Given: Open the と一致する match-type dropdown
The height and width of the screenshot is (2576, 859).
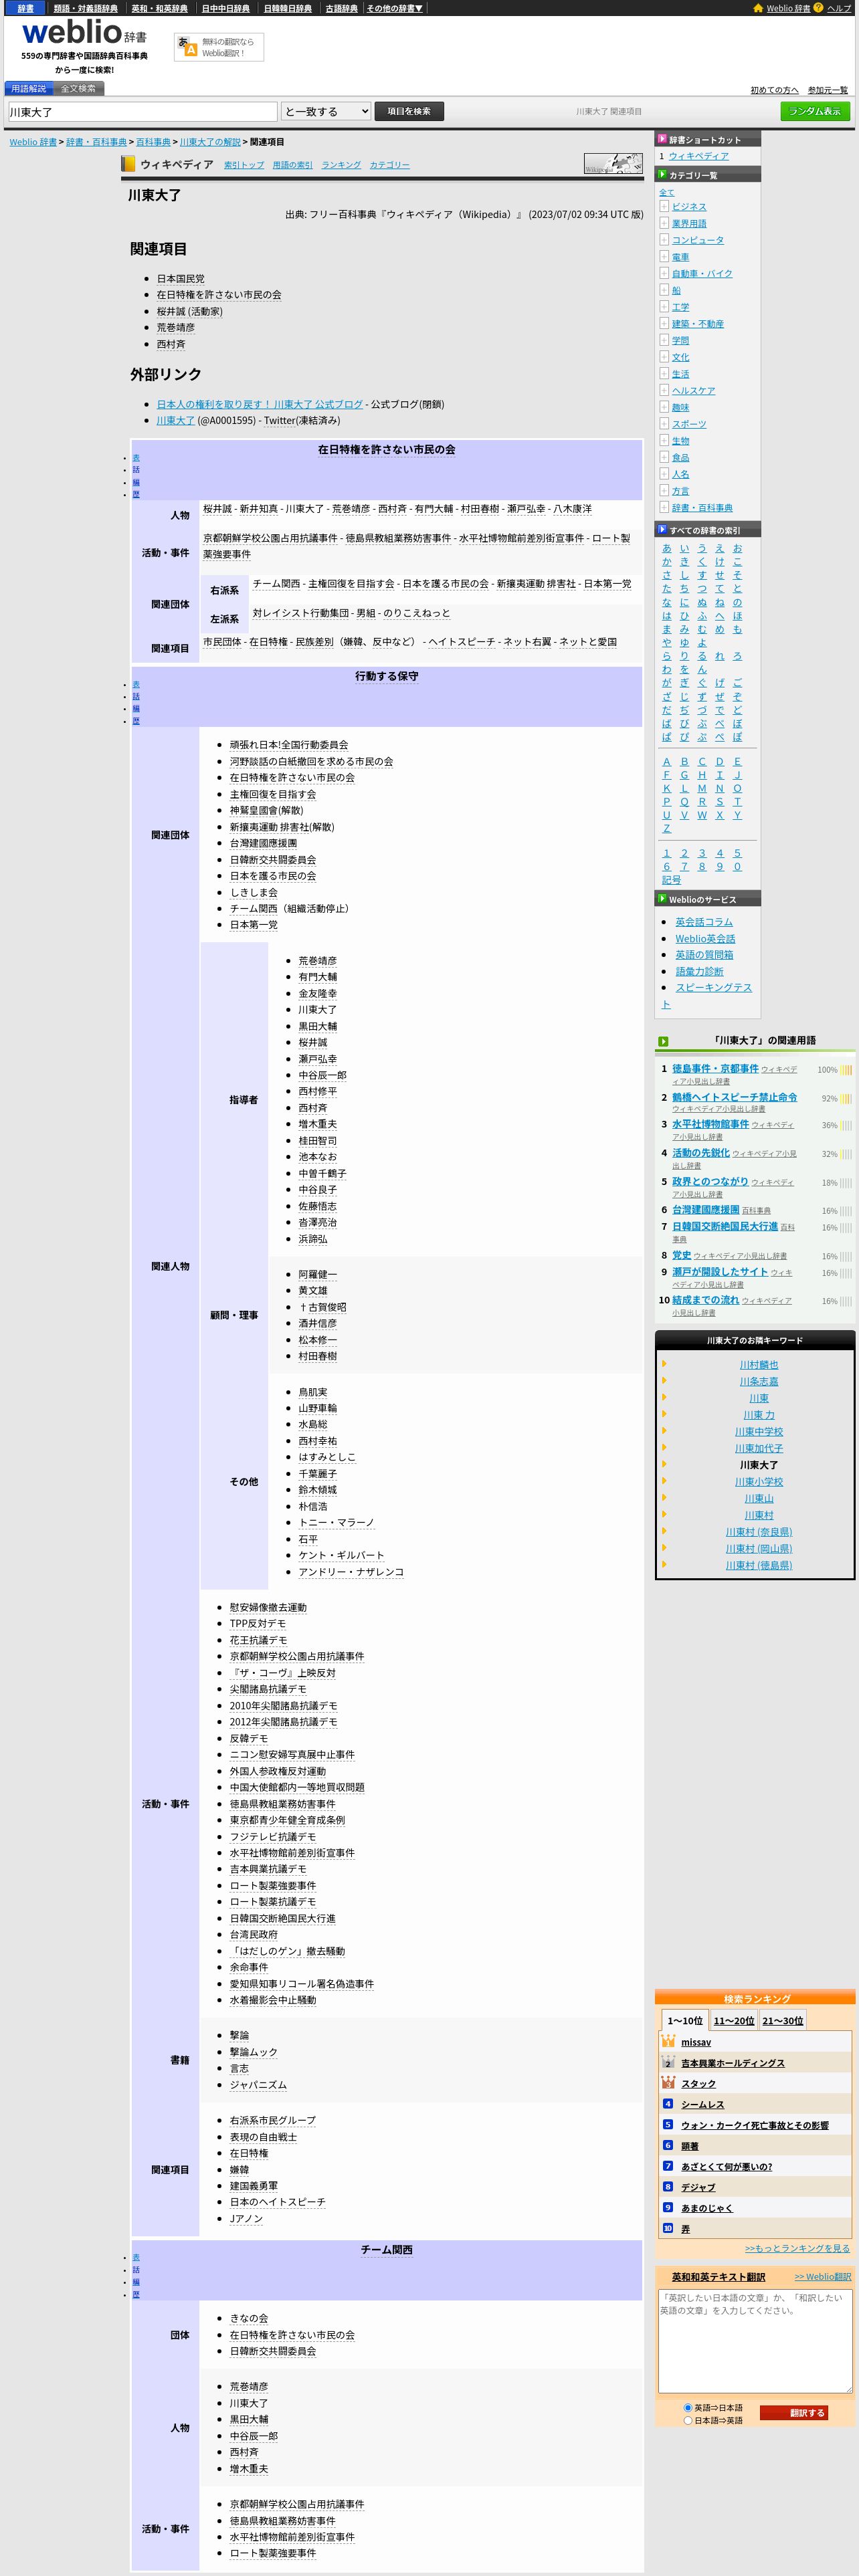Looking at the screenshot, I should point(326,111).
